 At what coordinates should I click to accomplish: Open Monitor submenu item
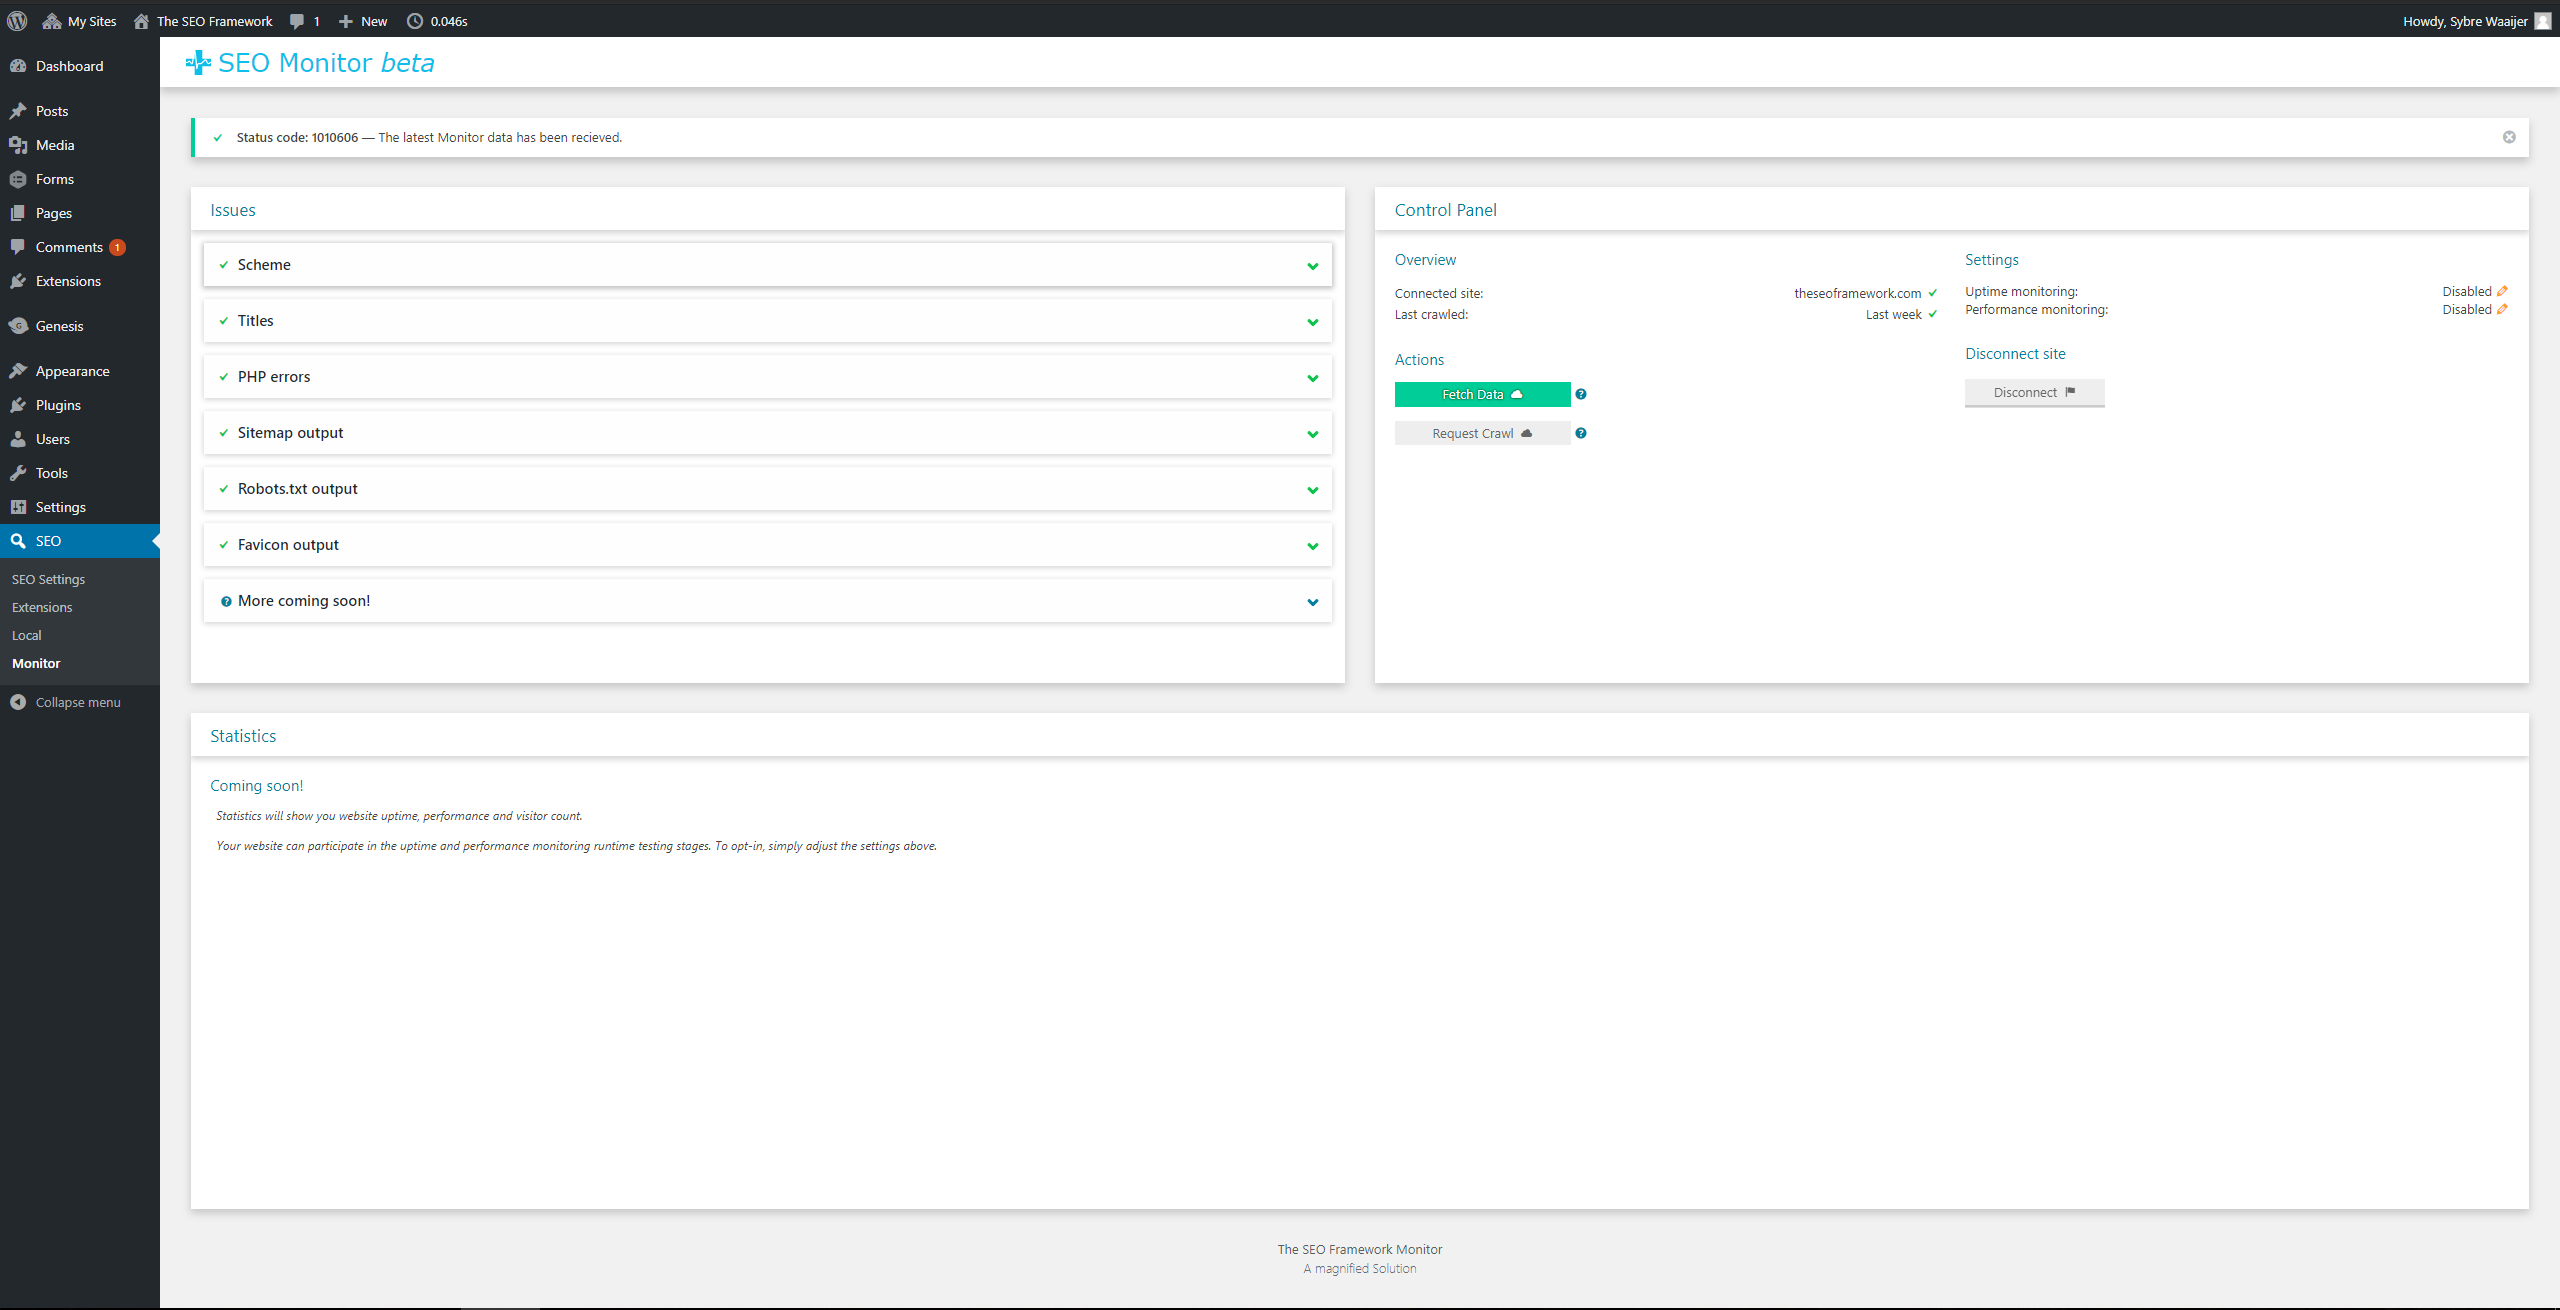pyautogui.click(x=36, y=663)
